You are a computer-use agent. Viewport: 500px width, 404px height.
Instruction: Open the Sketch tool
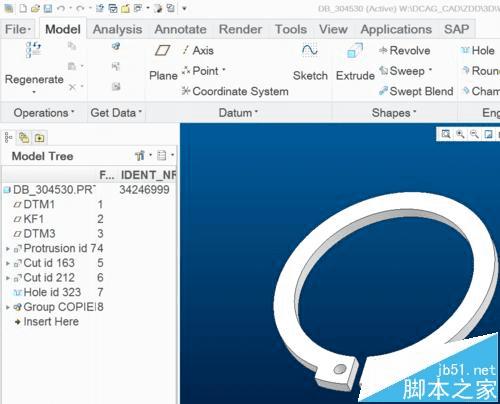pyautogui.click(x=310, y=63)
